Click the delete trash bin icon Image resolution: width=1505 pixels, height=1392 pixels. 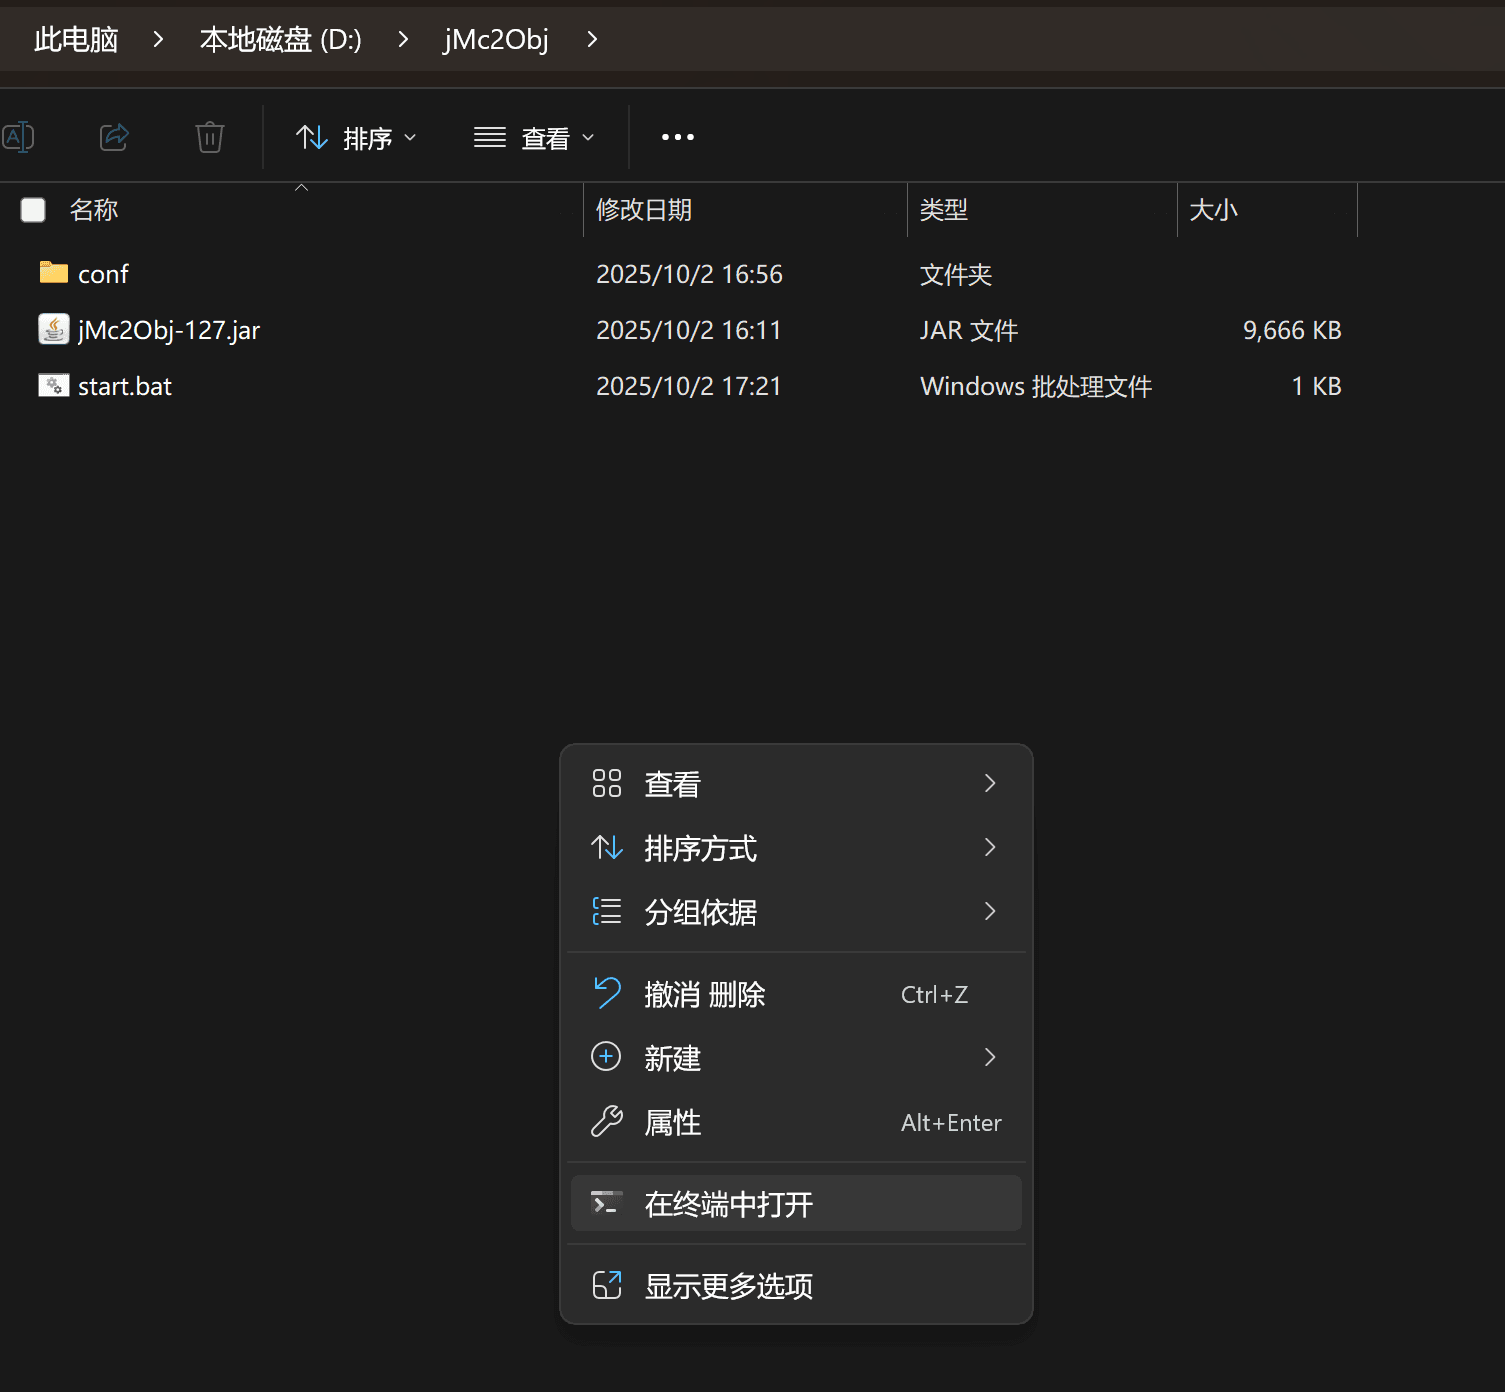210,137
